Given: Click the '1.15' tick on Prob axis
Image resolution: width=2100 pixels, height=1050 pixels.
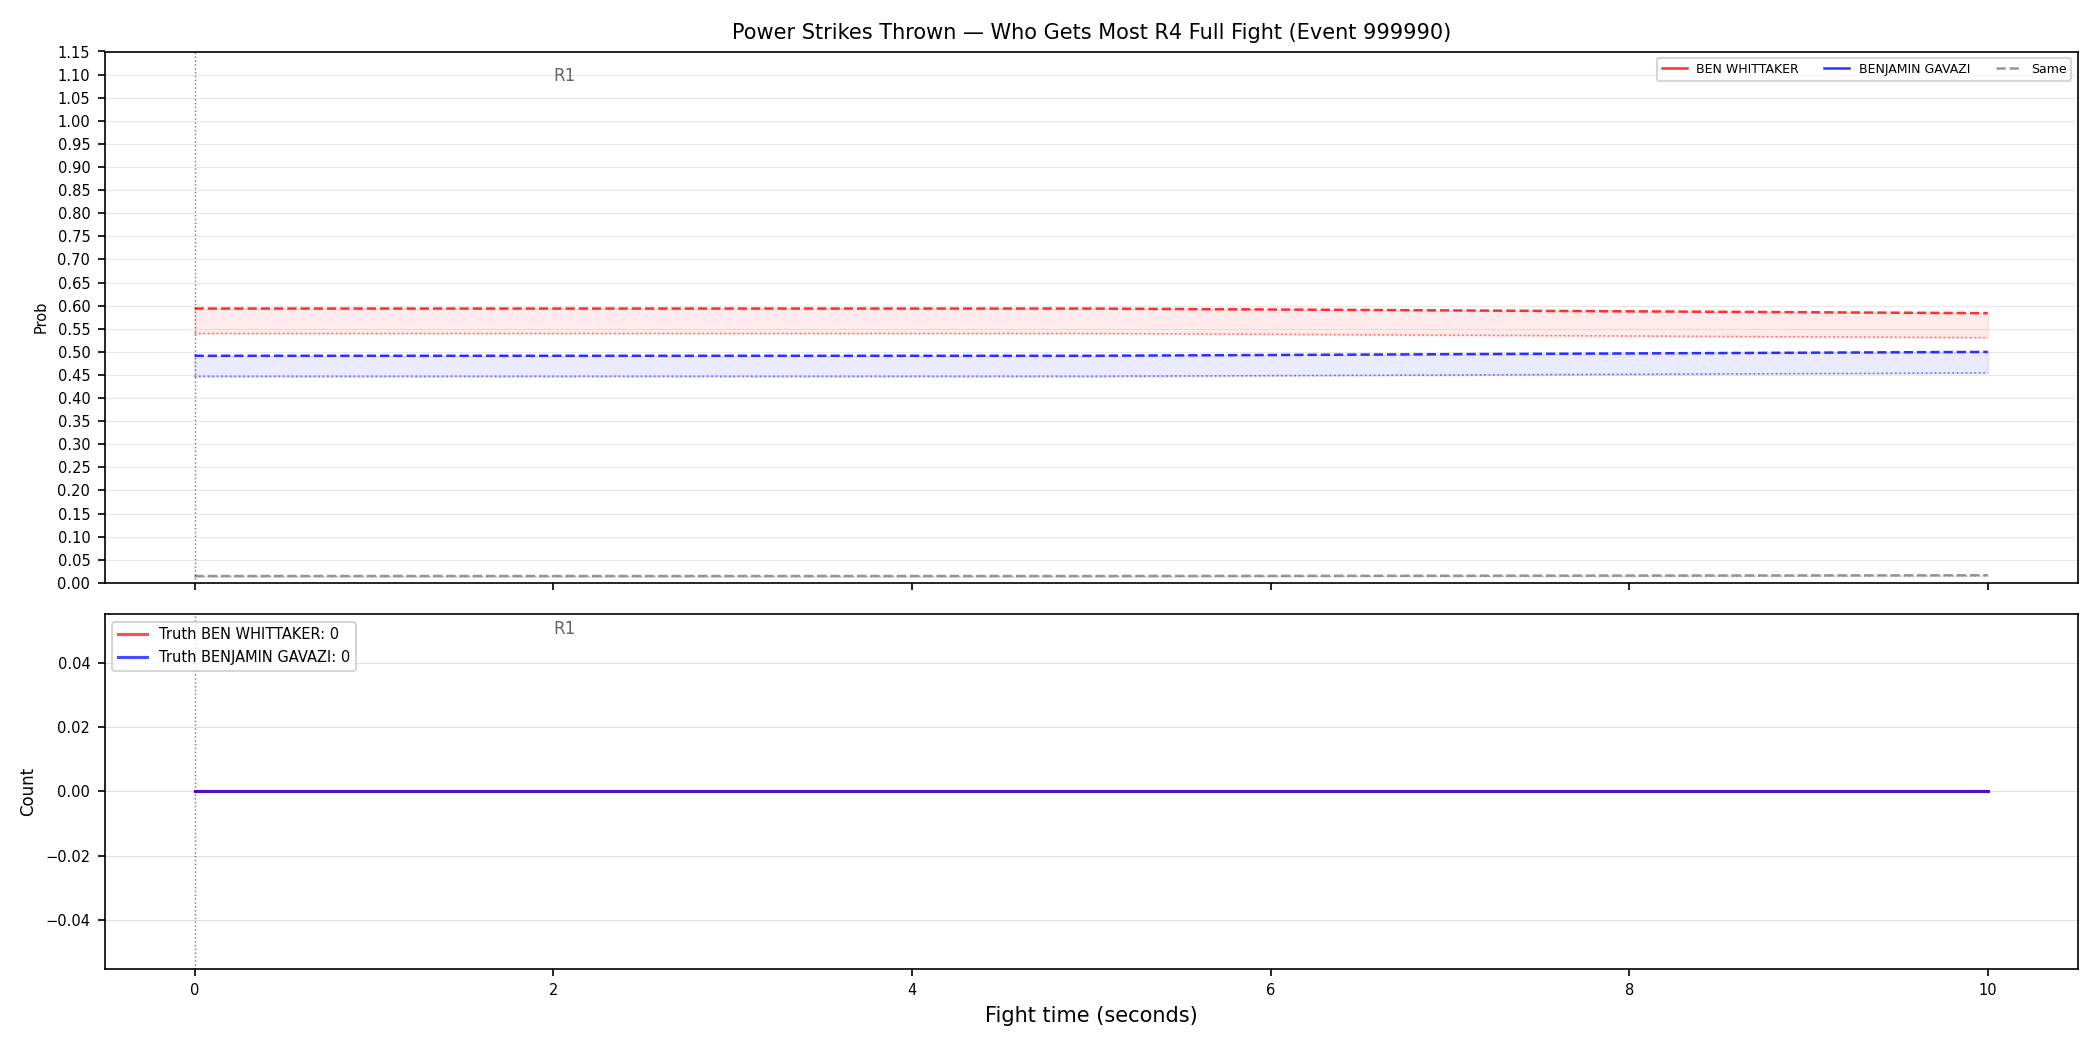Looking at the screenshot, I should [x=74, y=53].
